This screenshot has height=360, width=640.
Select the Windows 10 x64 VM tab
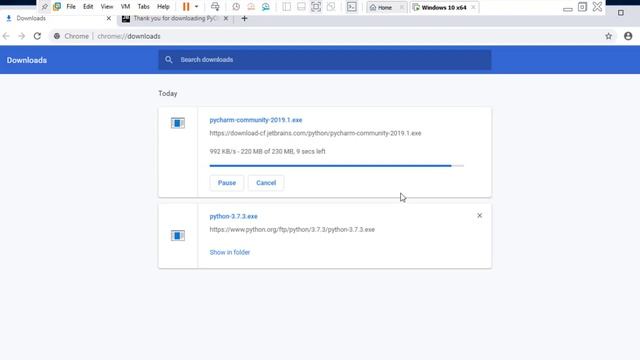pyautogui.click(x=440, y=7)
